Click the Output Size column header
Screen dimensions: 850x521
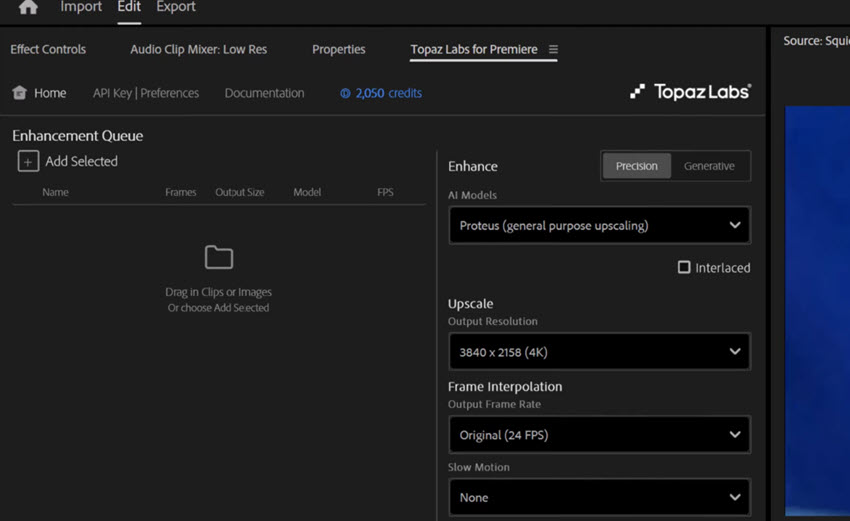240,192
